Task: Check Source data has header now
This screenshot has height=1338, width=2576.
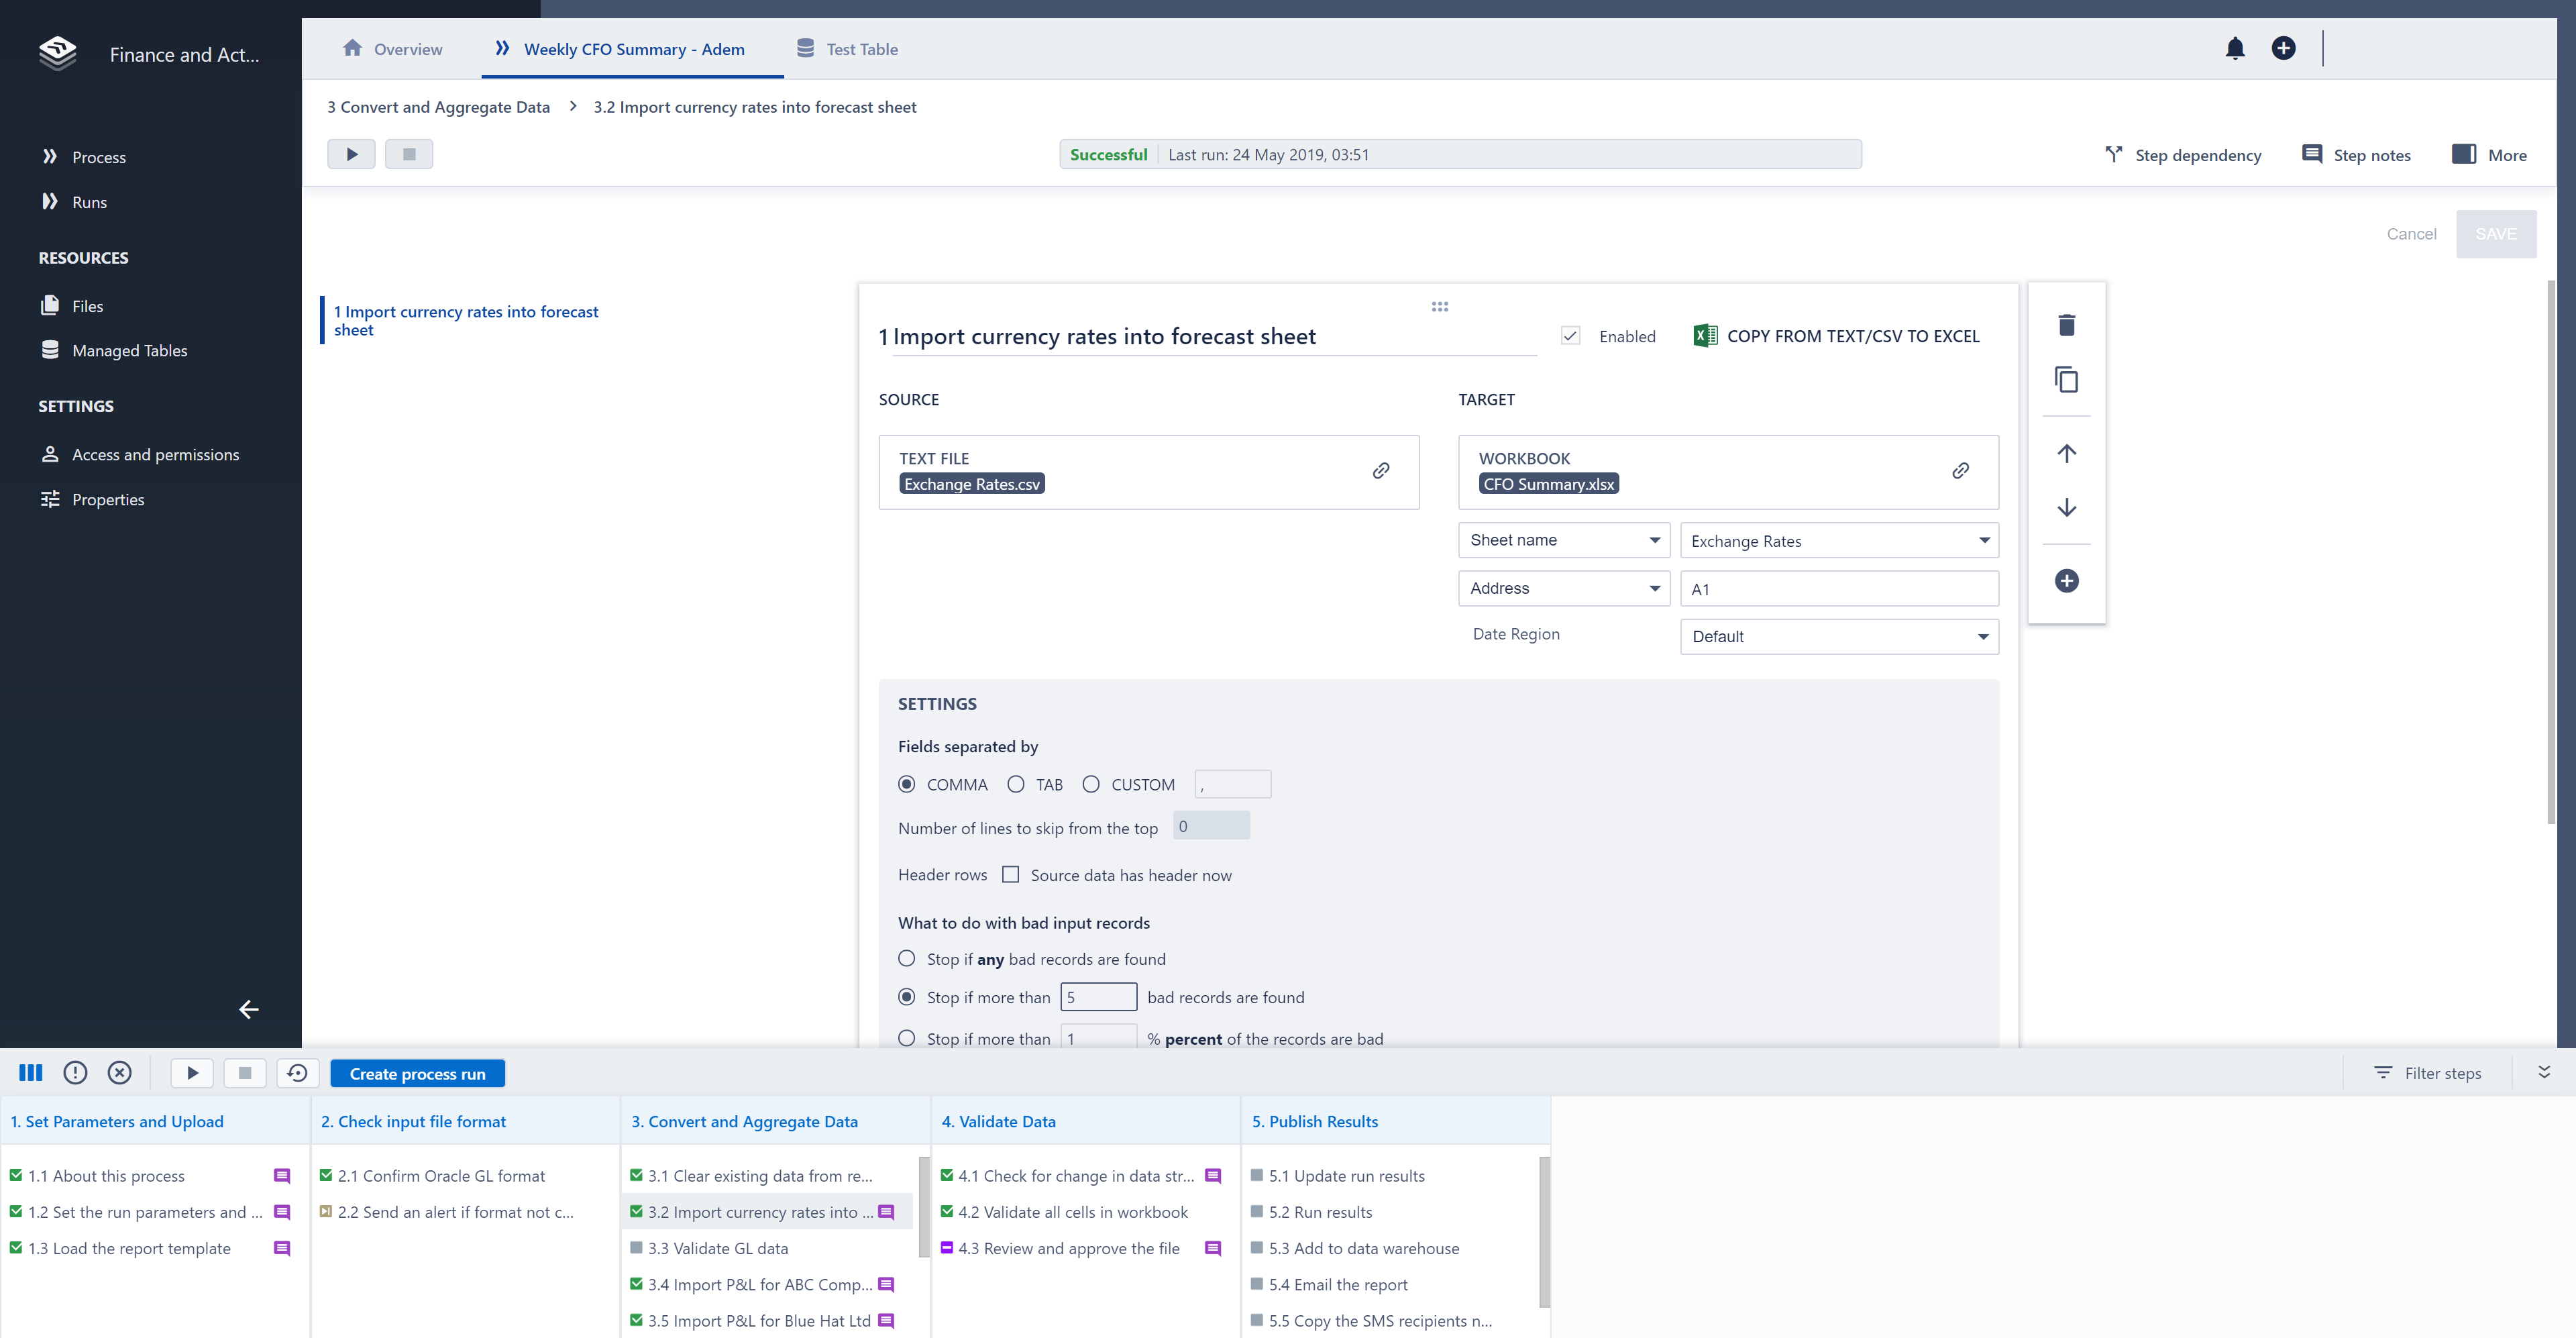Action: [x=1011, y=874]
